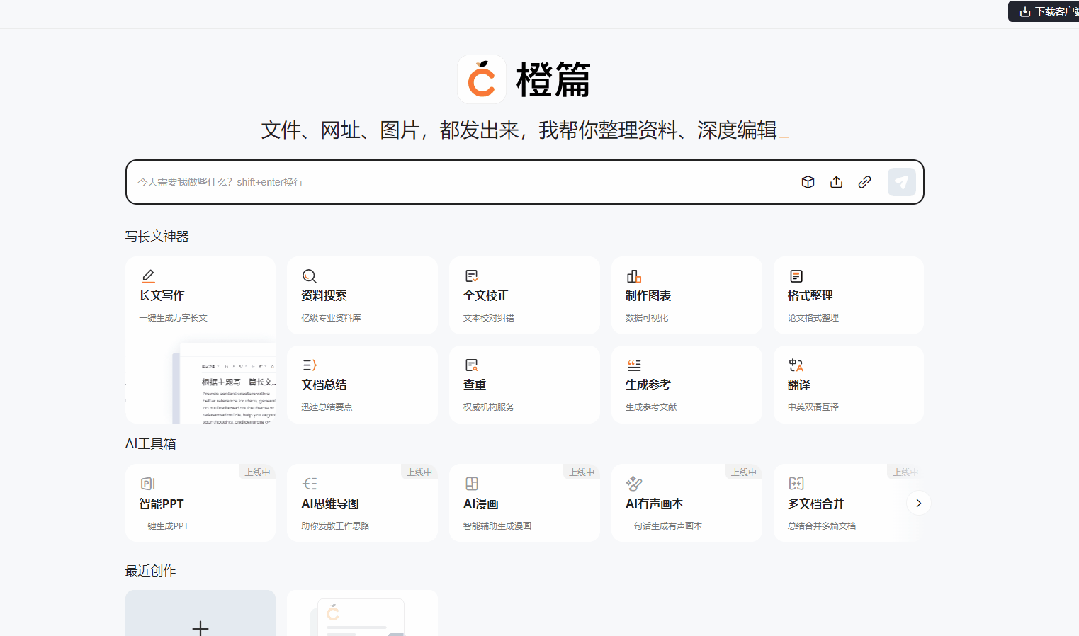Select the AI思维导图 mind map tool
The image size is (1079, 636).
click(x=362, y=503)
